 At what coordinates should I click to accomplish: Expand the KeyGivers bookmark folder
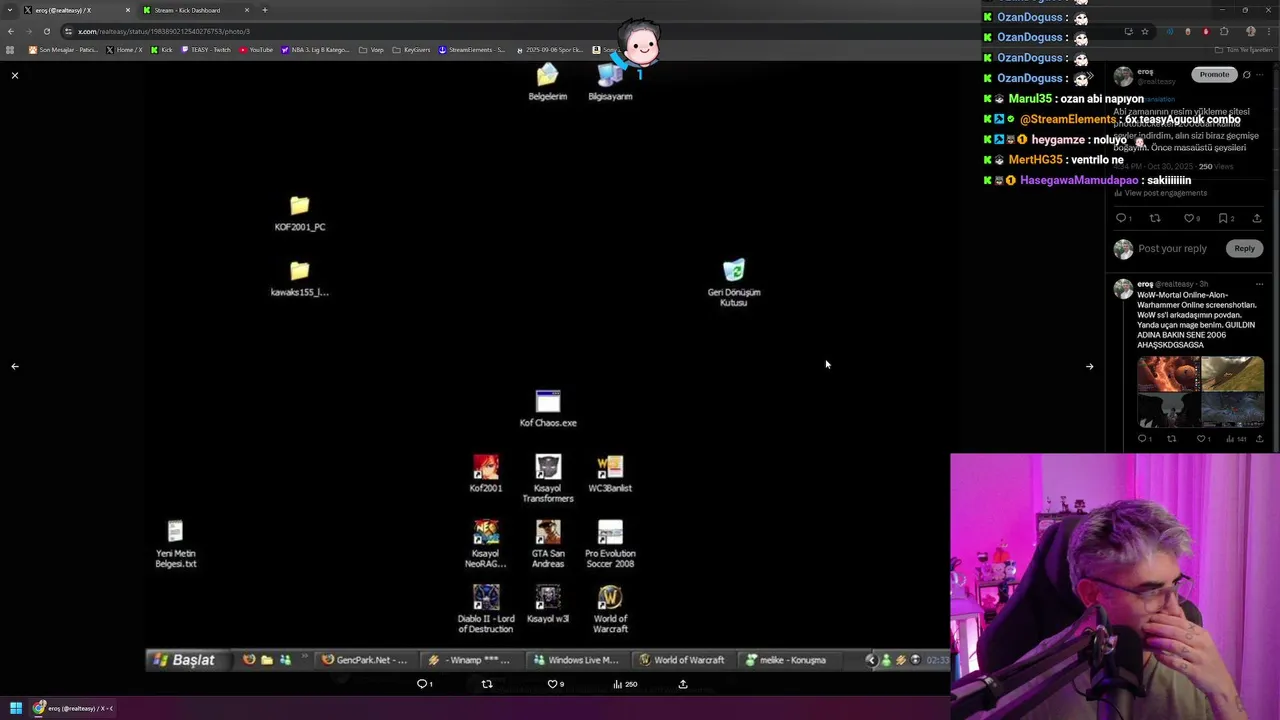pos(411,49)
